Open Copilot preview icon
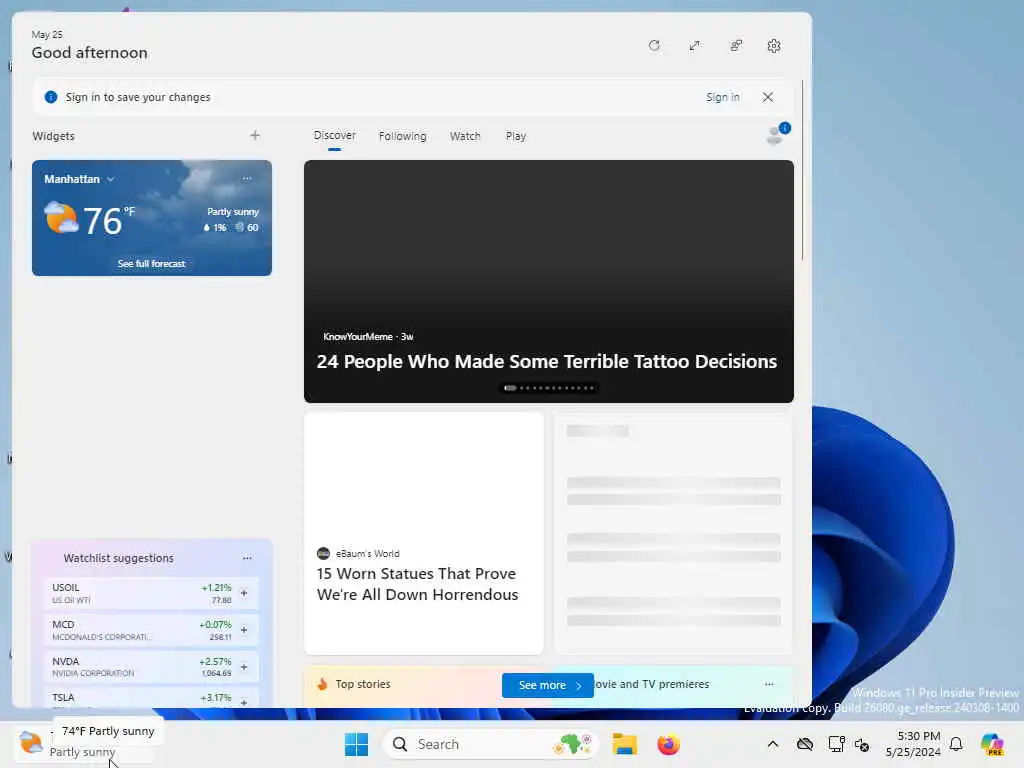Image resolution: width=1024 pixels, height=768 pixels. tap(992, 744)
